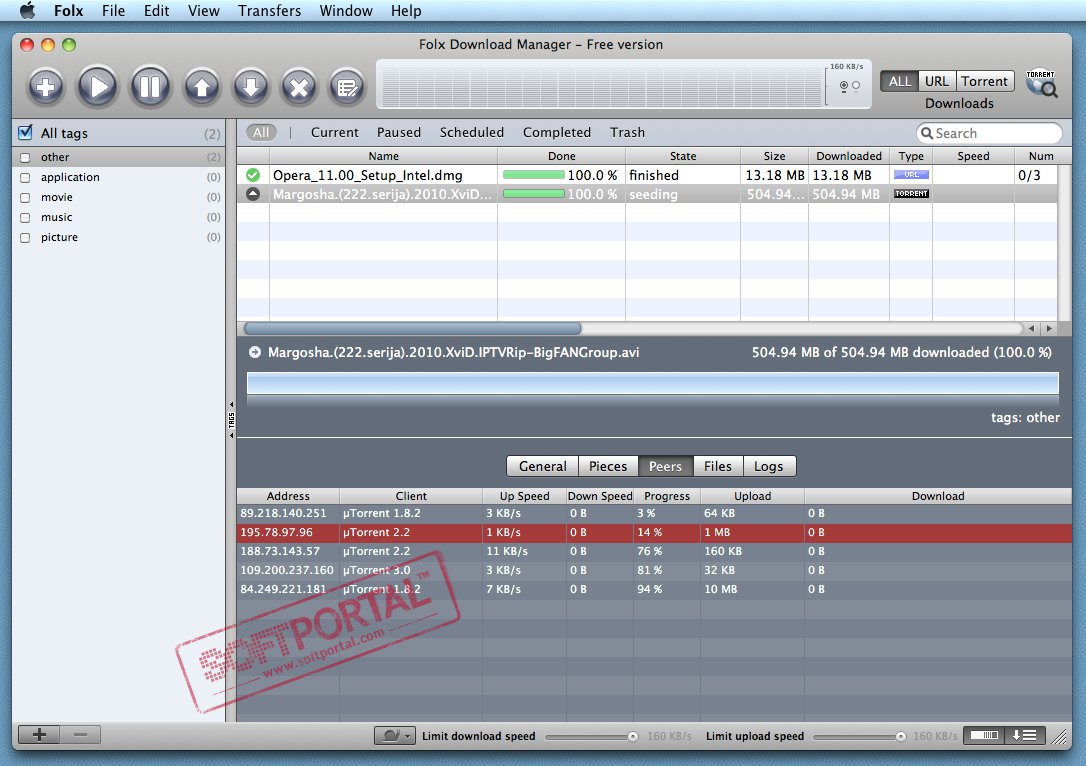Select the Peers tab
Image resolution: width=1086 pixels, height=766 pixels.
pos(666,466)
